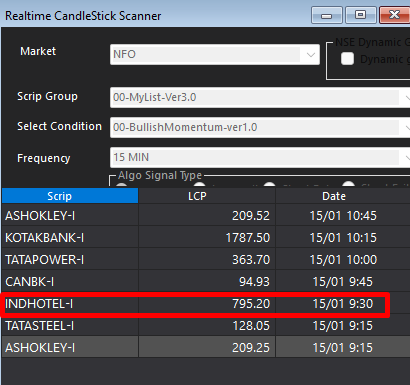Click the date cell 15/01 10:15
The width and height of the screenshot is (410, 385).
pyautogui.click(x=343, y=238)
